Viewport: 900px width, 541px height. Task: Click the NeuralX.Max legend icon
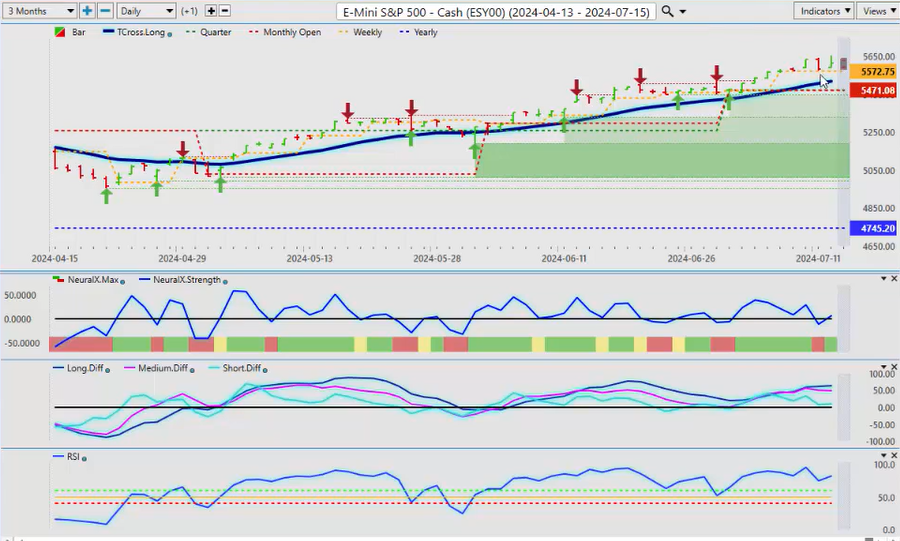[59, 280]
